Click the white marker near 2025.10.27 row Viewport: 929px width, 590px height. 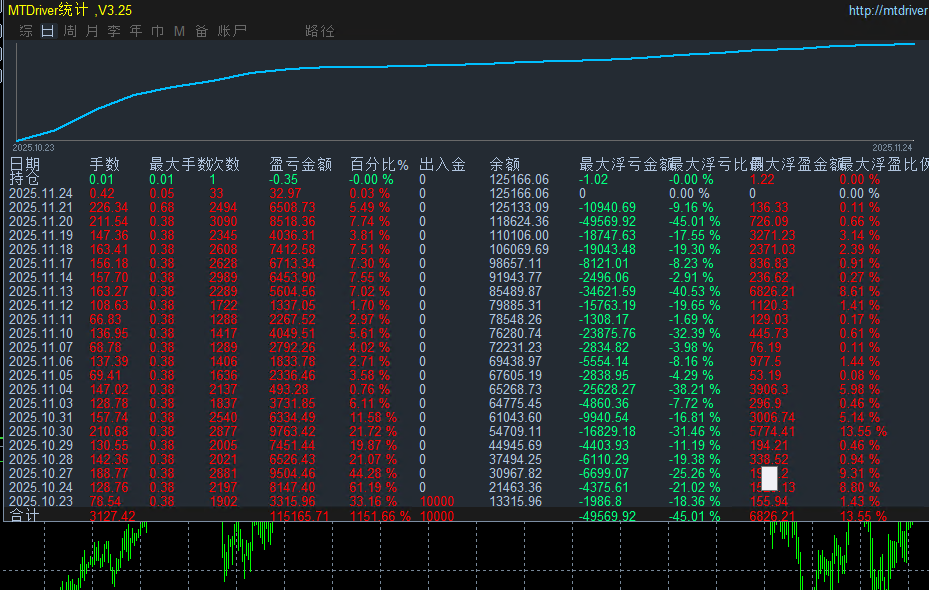tap(768, 479)
